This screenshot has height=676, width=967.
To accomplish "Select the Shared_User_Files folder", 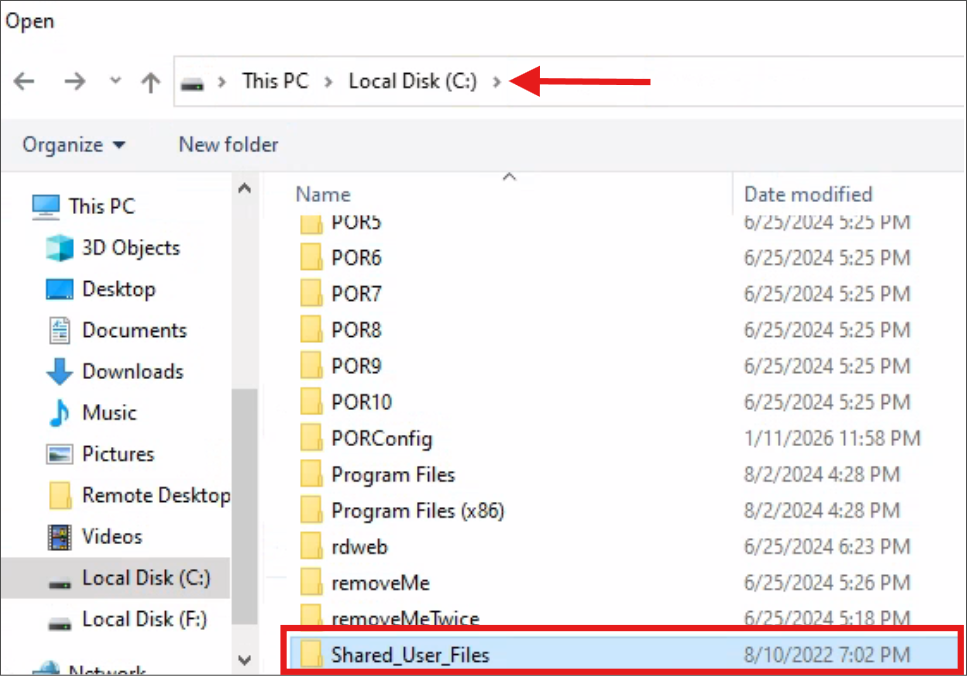I will (410, 655).
